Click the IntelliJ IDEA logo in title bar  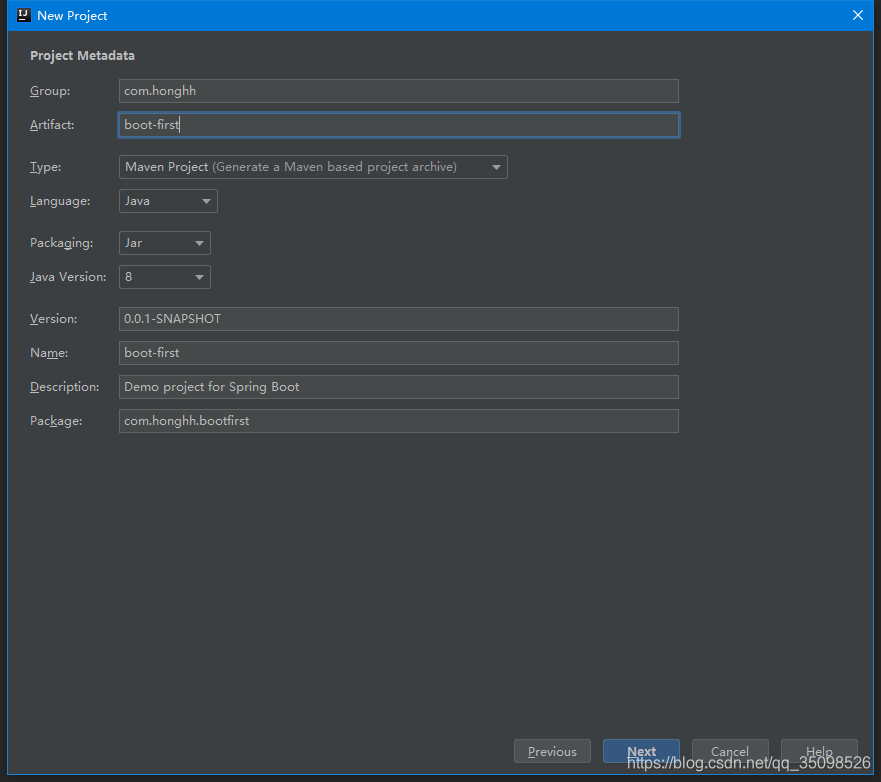[24, 15]
